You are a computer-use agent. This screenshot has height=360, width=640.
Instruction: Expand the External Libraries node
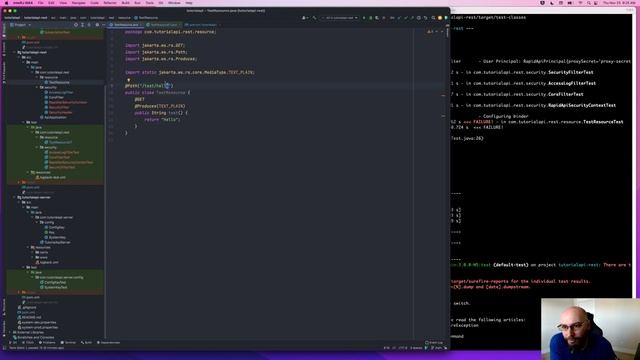click(x=11, y=332)
